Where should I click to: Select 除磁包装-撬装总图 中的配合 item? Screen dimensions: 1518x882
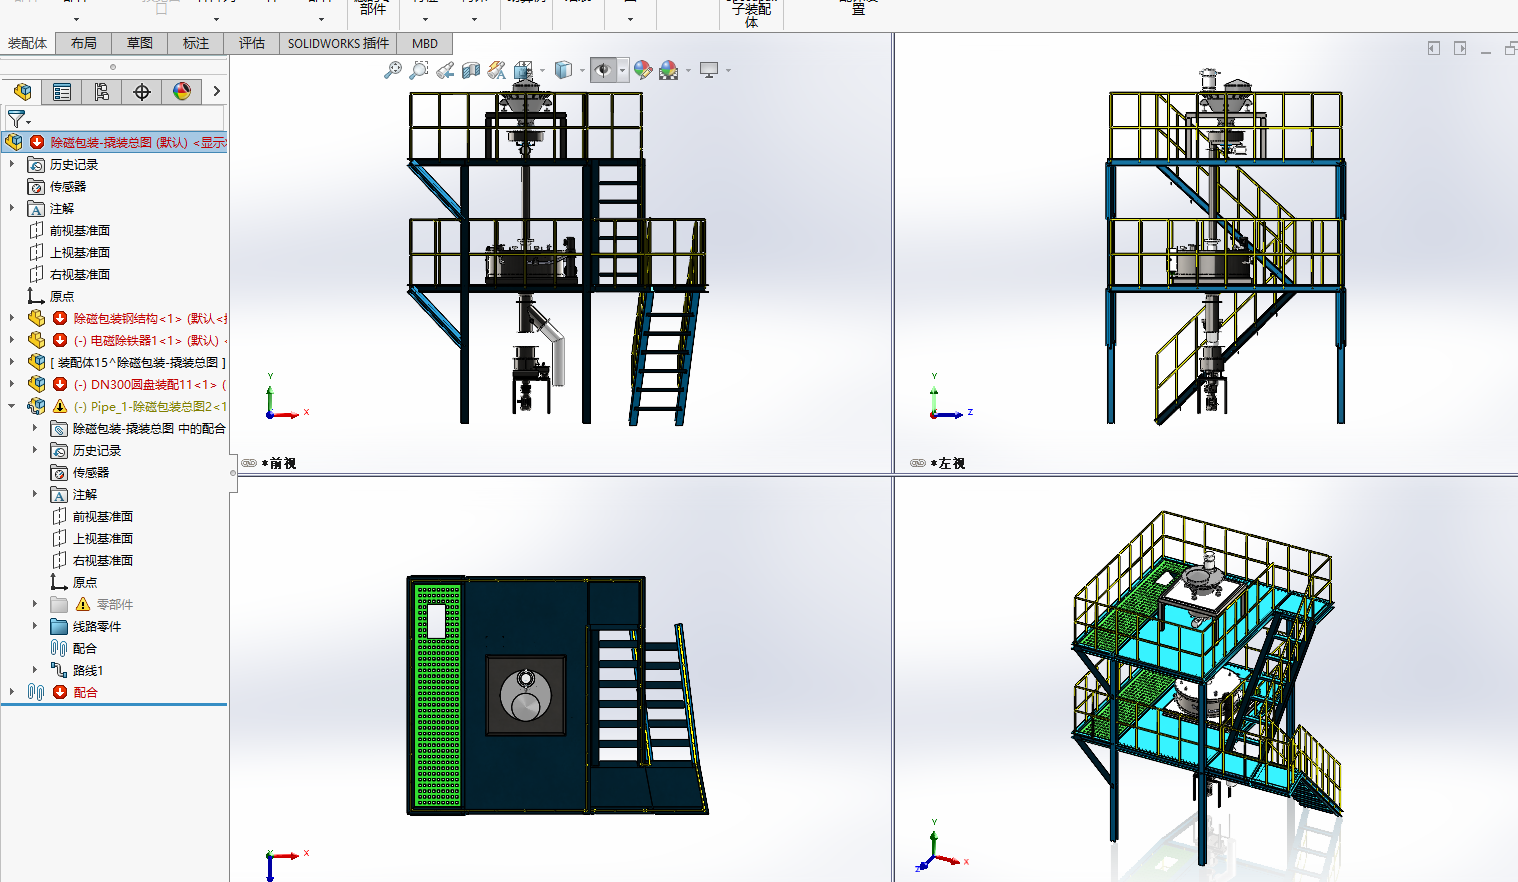click(149, 428)
